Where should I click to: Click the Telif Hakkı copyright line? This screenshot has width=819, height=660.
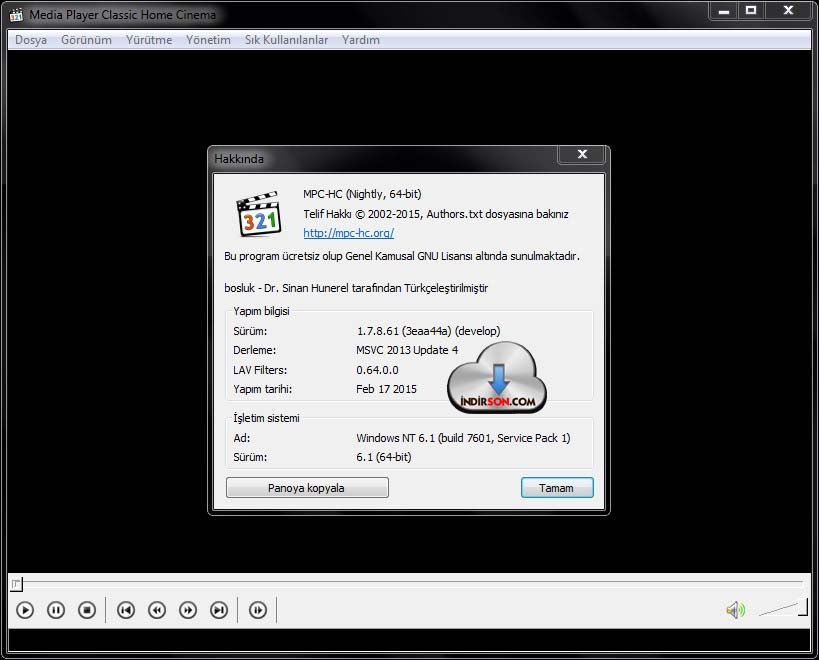coord(436,214)
